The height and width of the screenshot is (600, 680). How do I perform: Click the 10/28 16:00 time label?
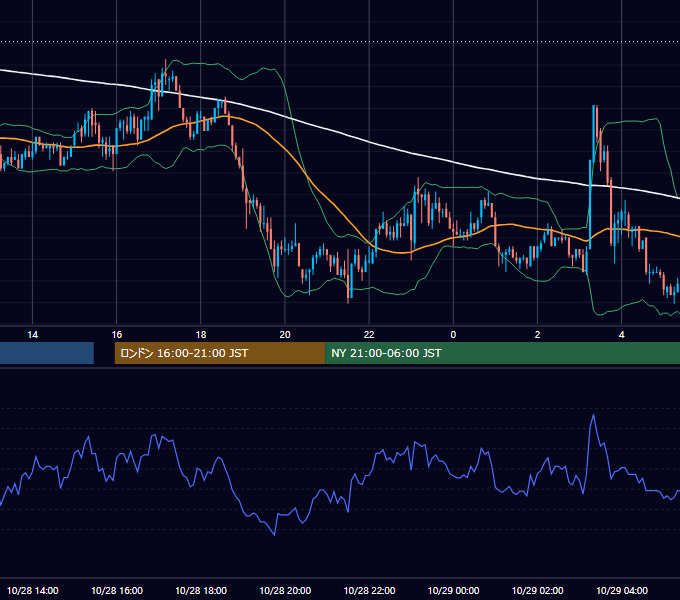pos(117,590)
